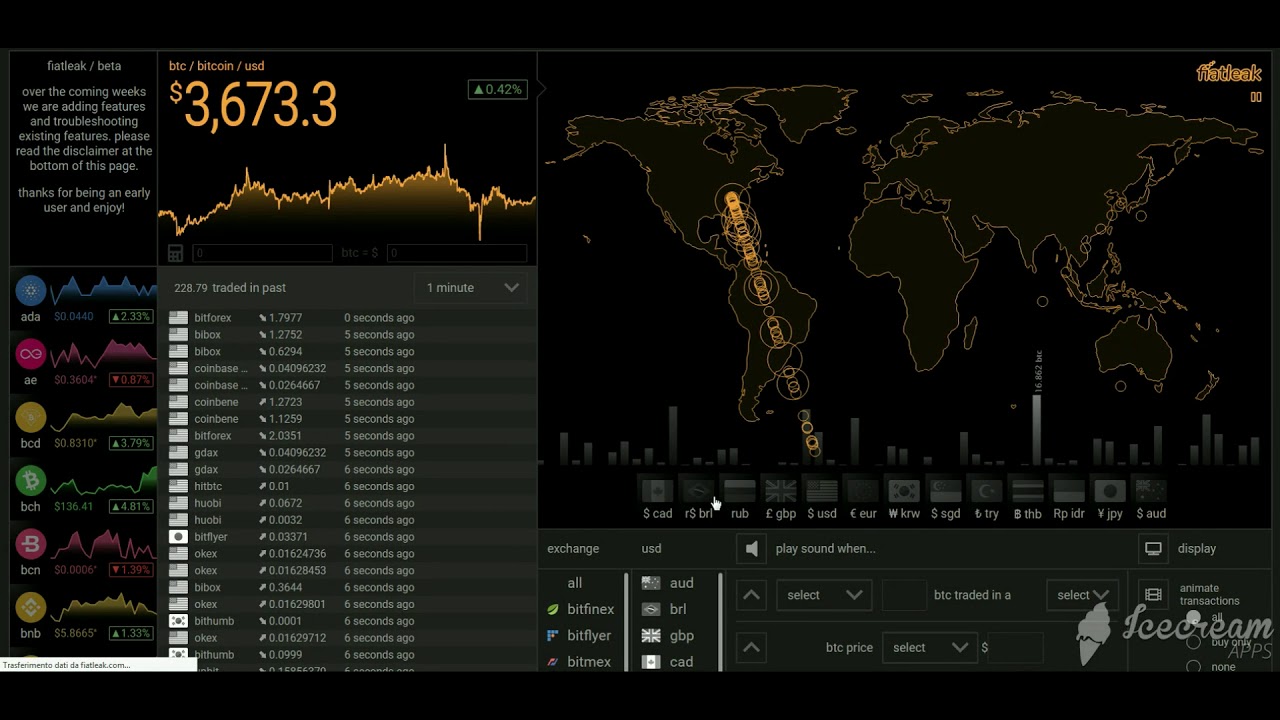Click the animate transactions film icon
The height and width of the screenshot is (720, 1280).
tap(1153, 595)
